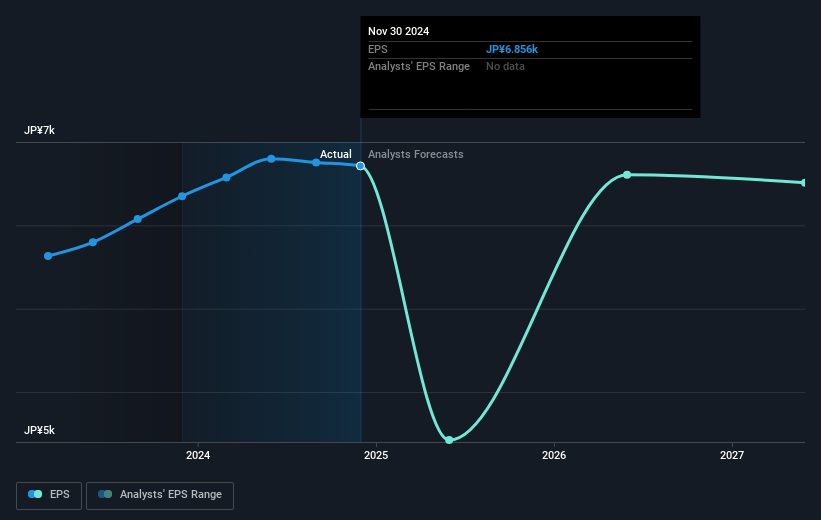
Task: Click the 'Actual' label on chart
Action: coord(336,154)
